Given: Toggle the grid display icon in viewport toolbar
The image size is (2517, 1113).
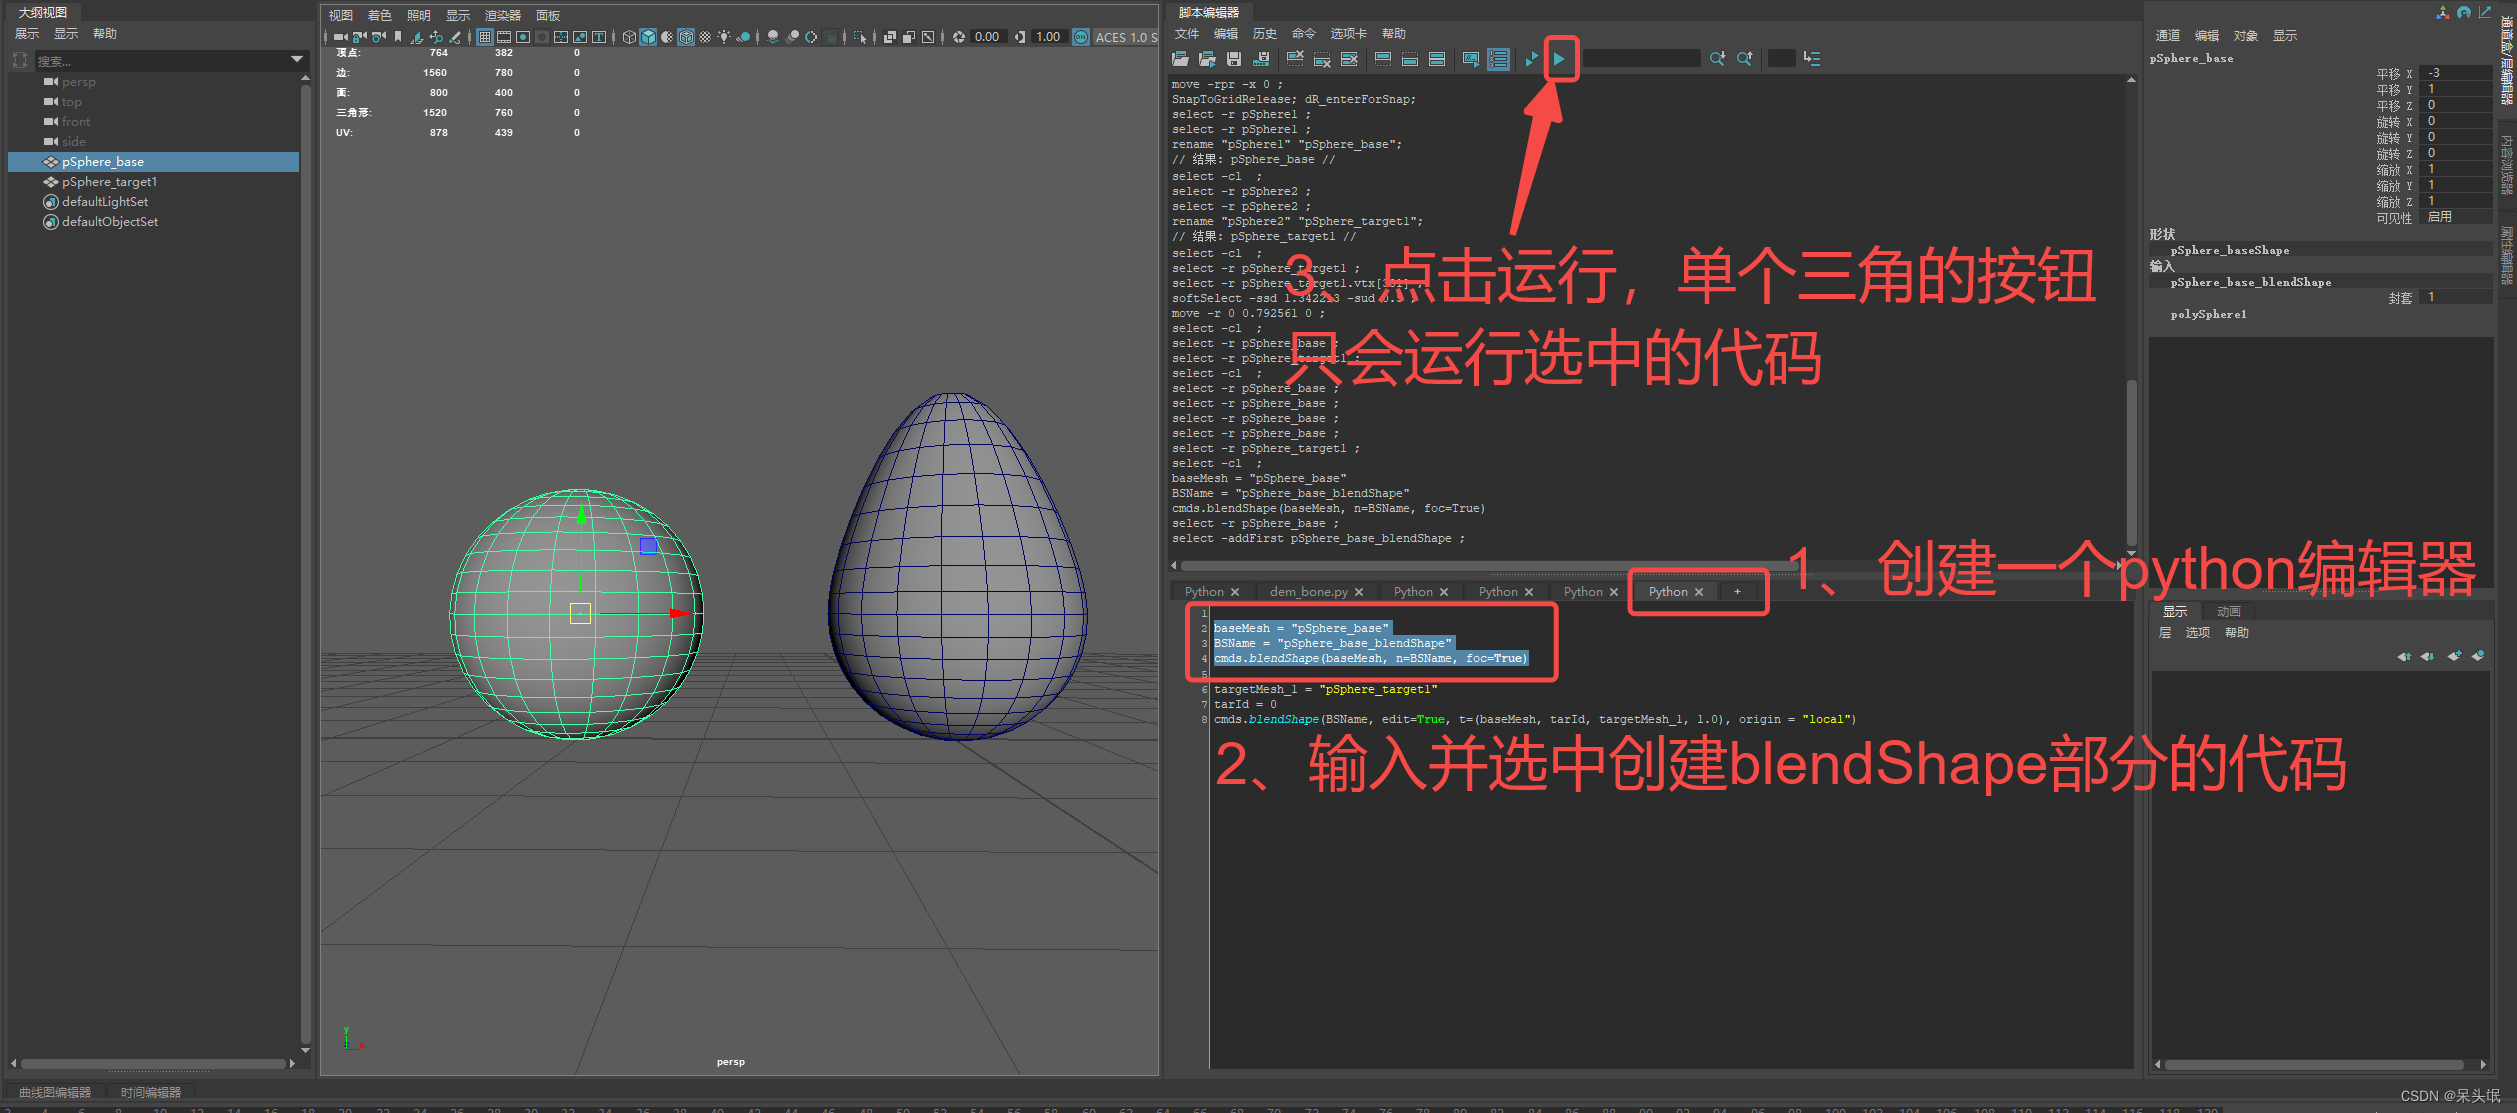Looking at the screenshot, I should (485, 37).
